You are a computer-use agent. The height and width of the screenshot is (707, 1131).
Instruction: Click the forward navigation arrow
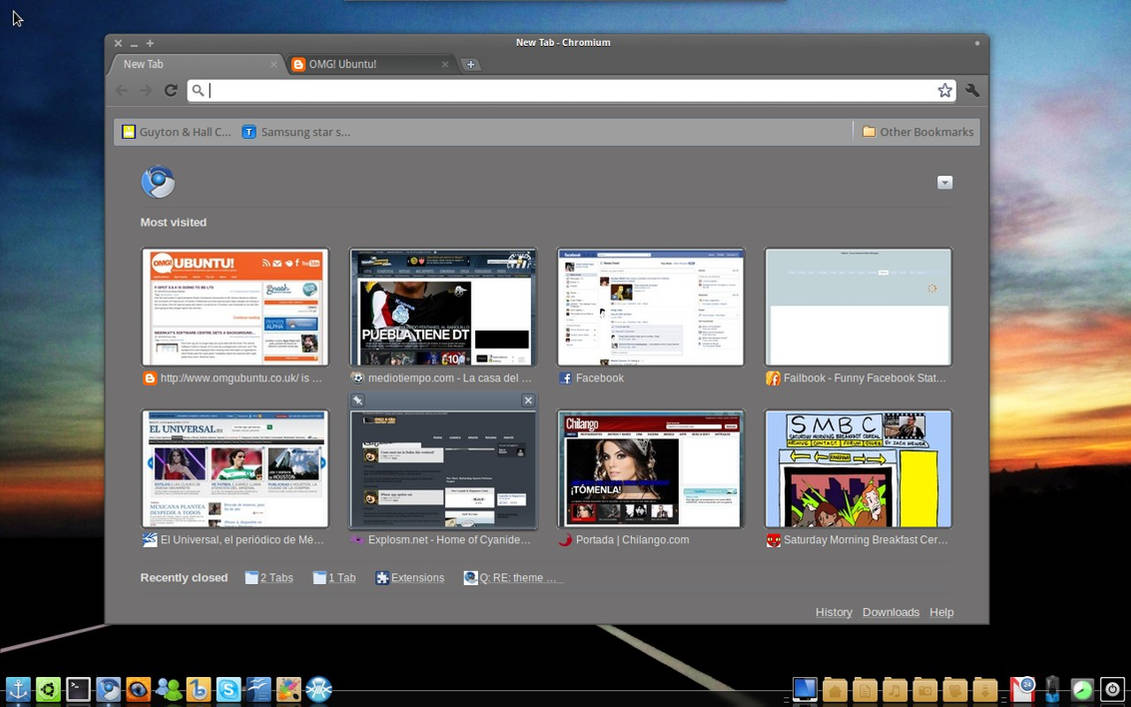(x=146, y=90)
